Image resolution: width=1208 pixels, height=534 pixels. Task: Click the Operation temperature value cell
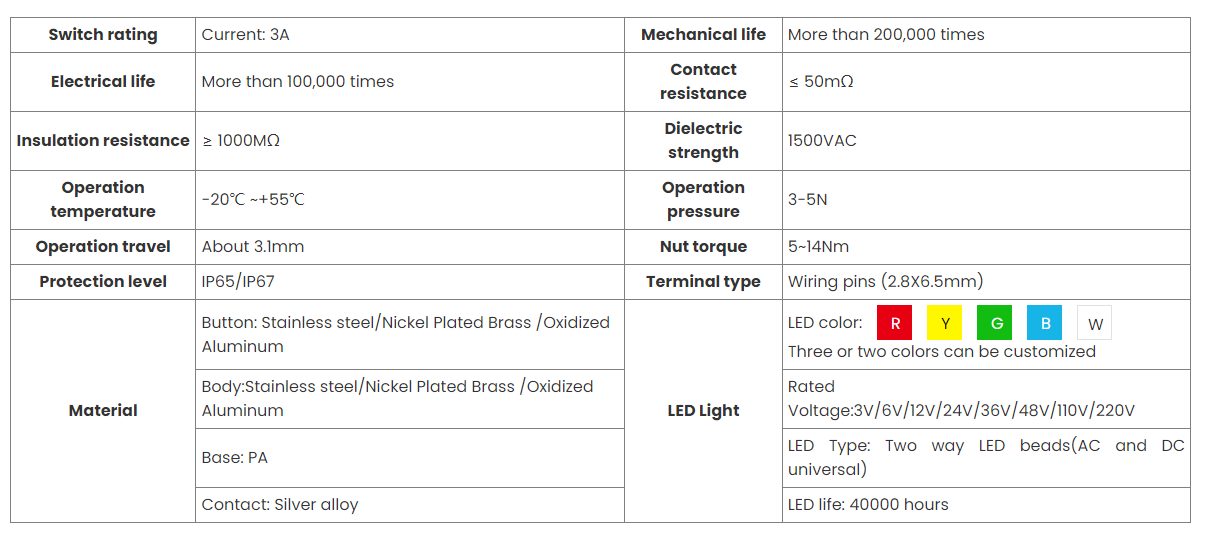[253, 199]
